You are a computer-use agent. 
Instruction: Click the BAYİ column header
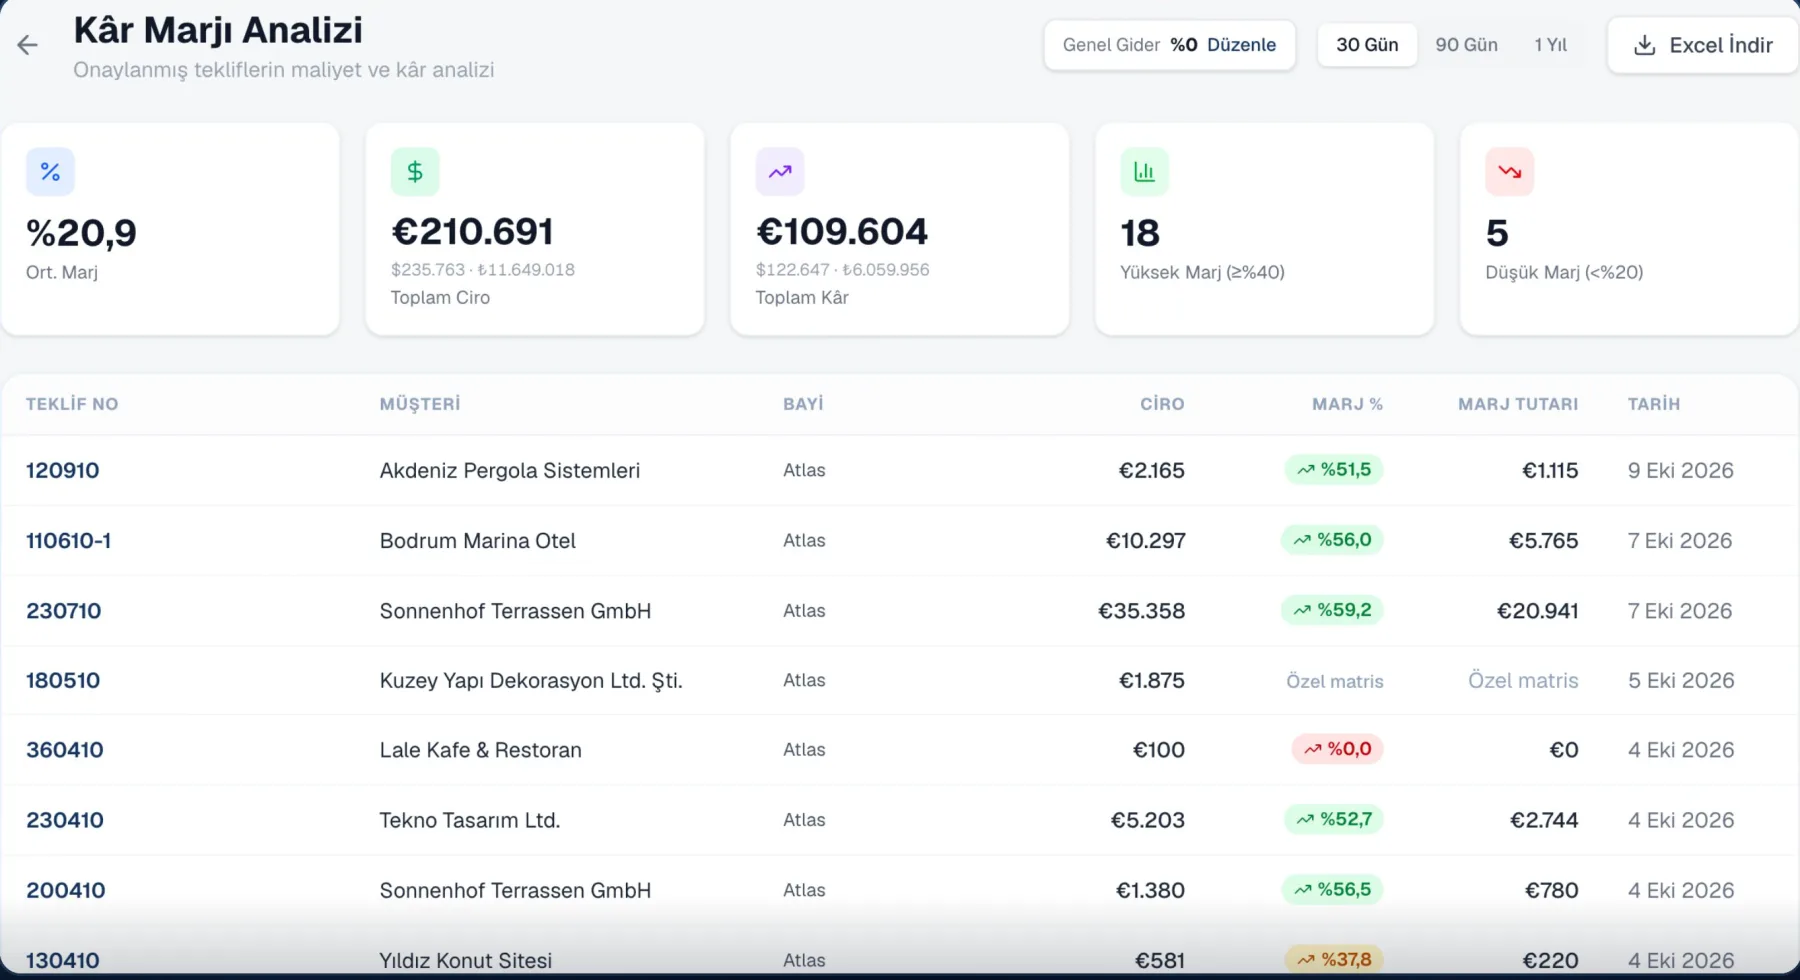pos(803,404)
